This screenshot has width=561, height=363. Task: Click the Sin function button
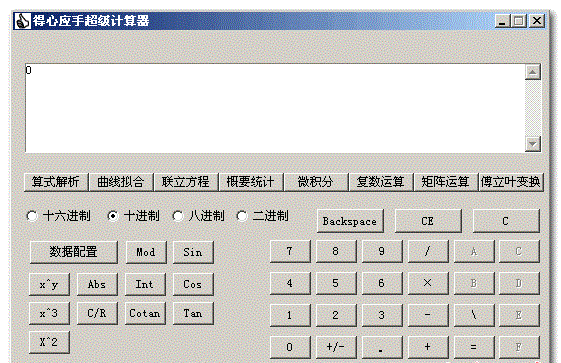[x=193, y=252]
